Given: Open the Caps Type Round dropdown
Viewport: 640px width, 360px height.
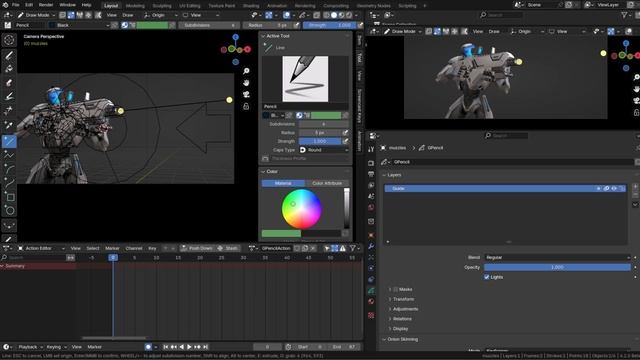Looking at the screenshot, I should [324, 150].
